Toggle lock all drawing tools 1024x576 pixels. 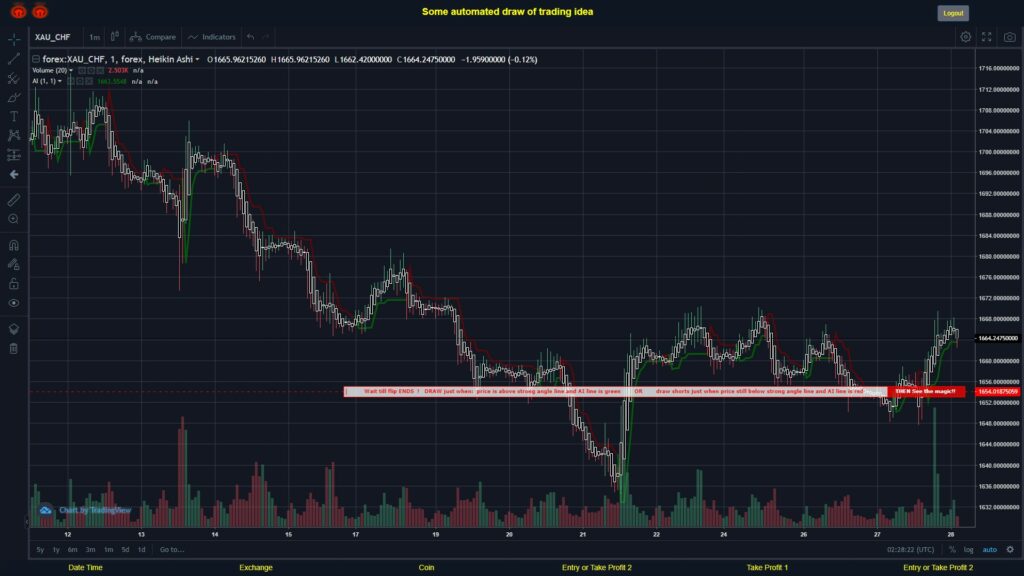(x=14, y=283)
